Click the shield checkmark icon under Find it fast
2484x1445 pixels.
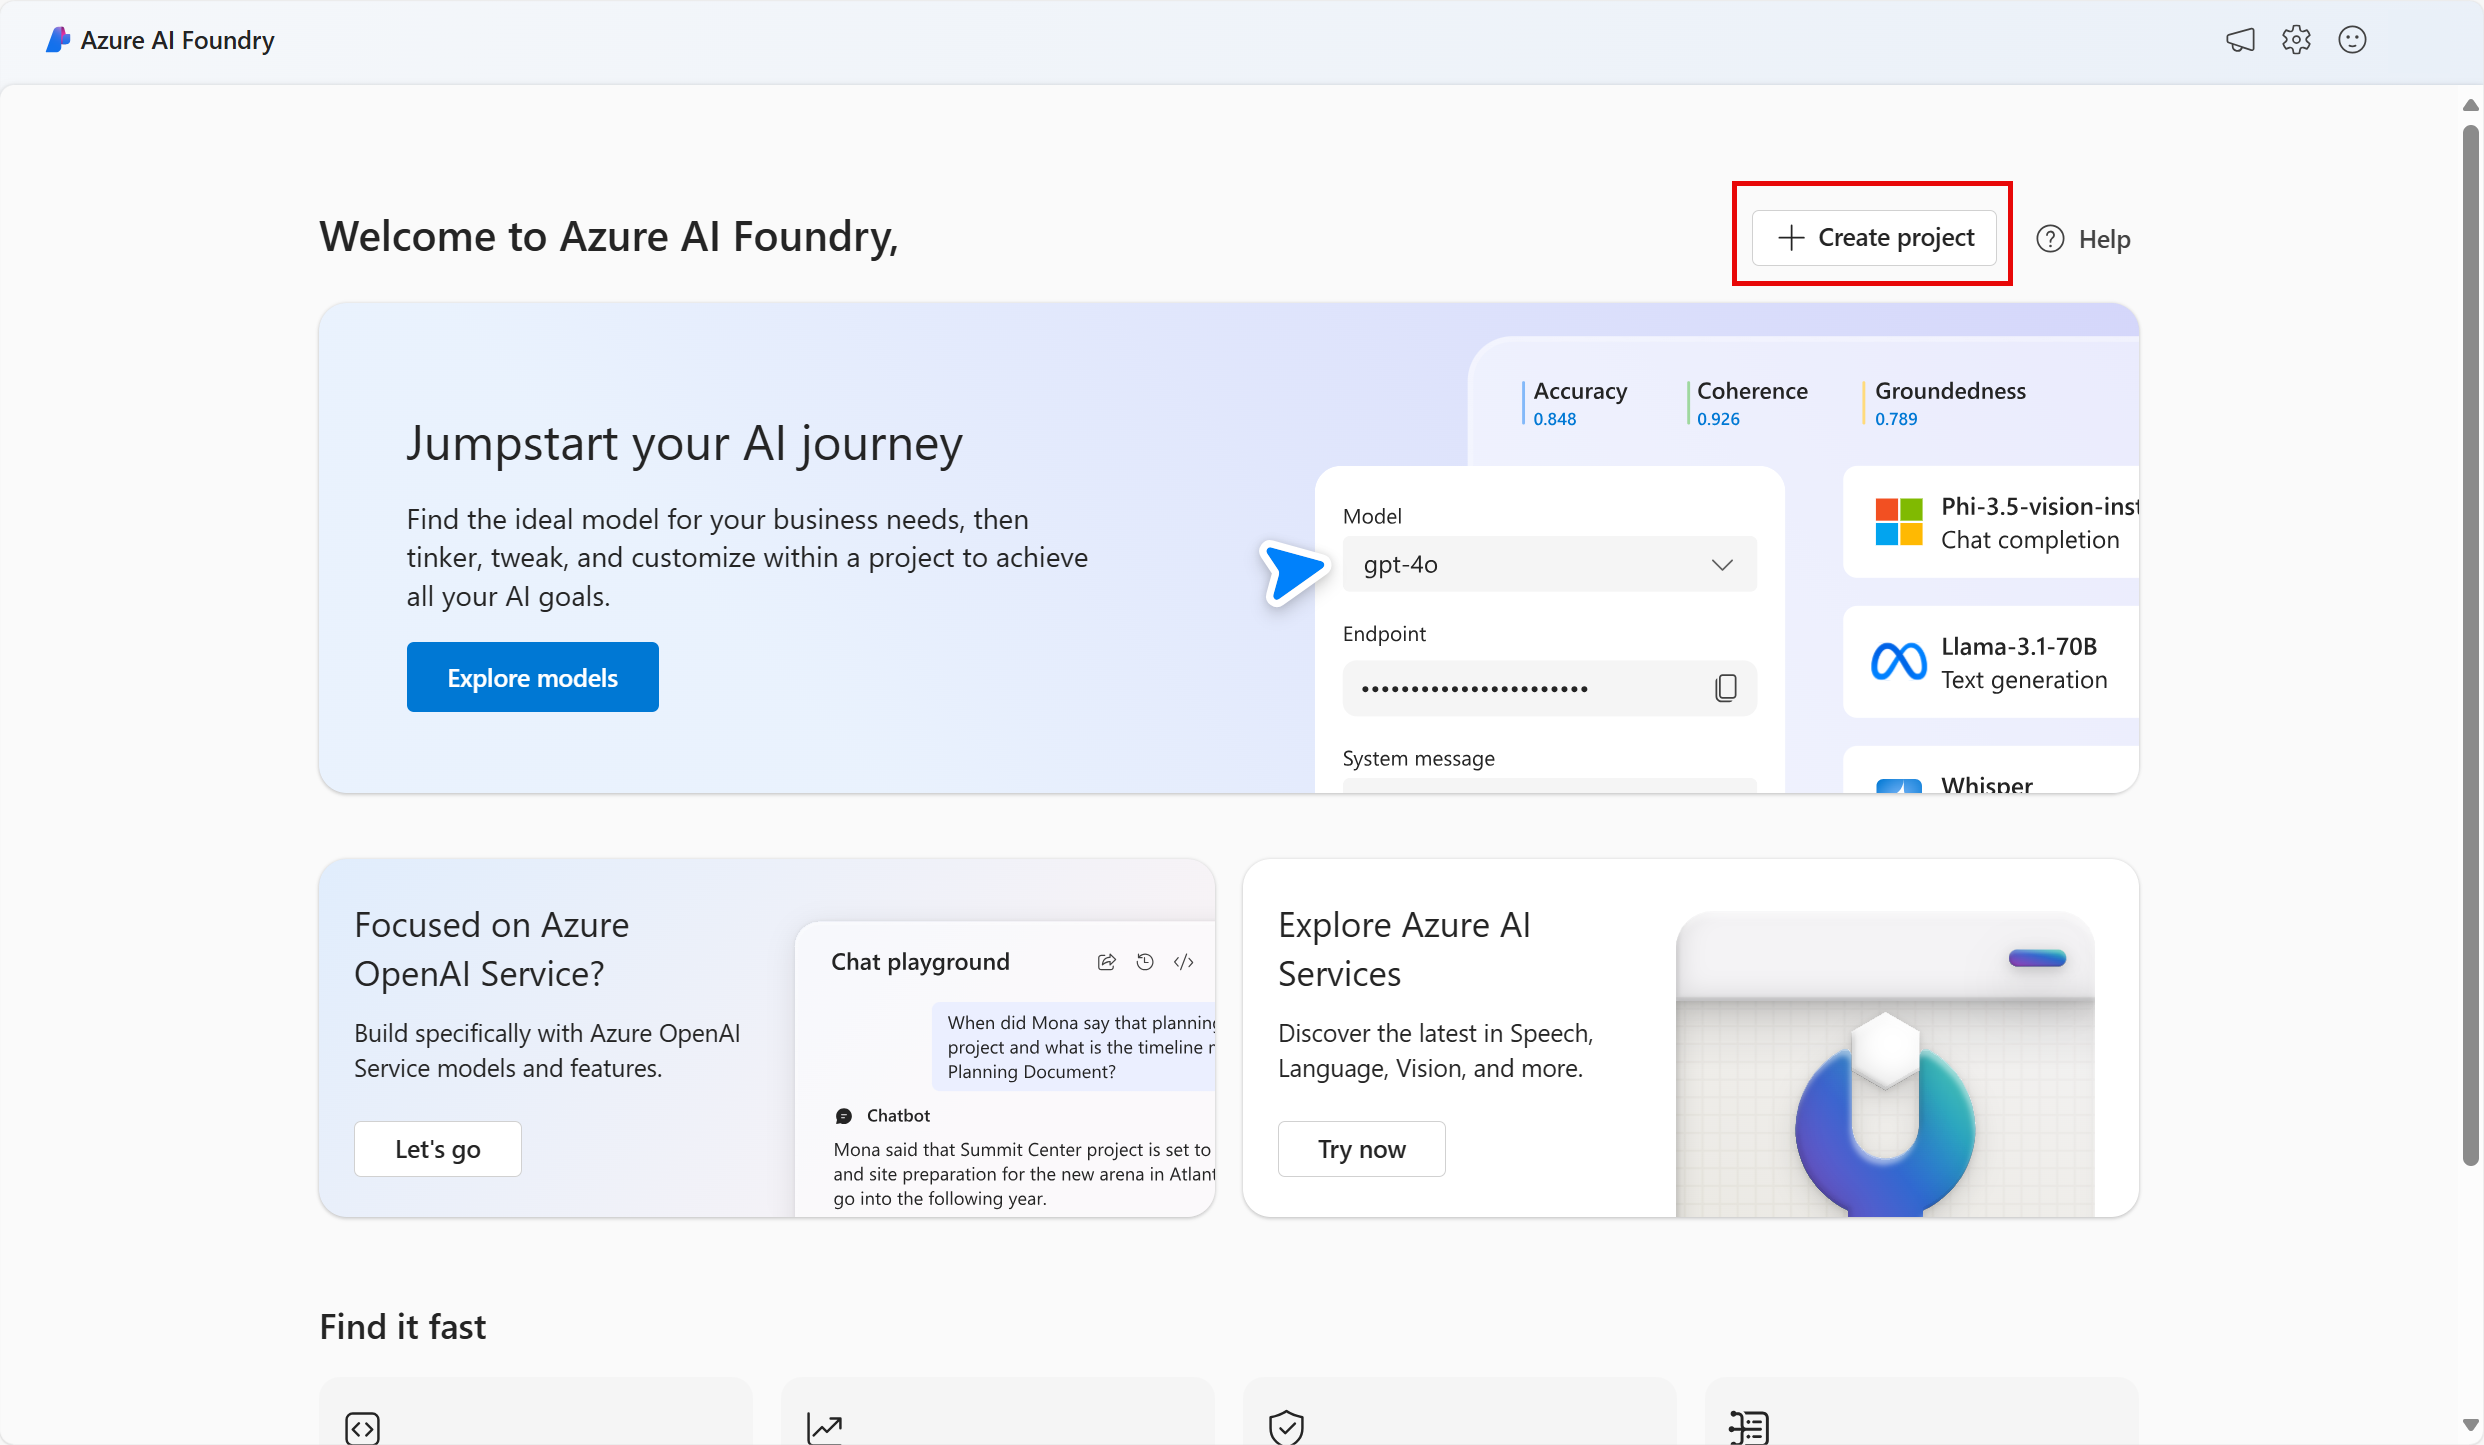coord(1286,1428)
